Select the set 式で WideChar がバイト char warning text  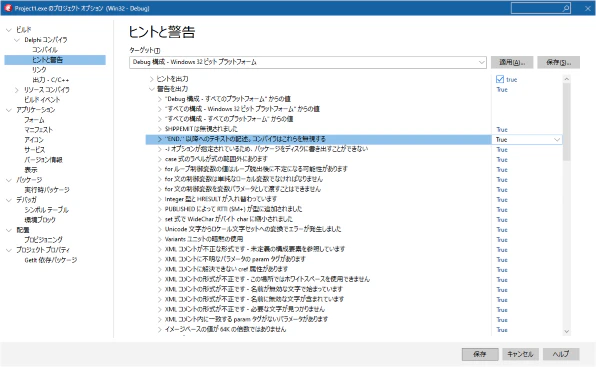[x=228, y=219]
